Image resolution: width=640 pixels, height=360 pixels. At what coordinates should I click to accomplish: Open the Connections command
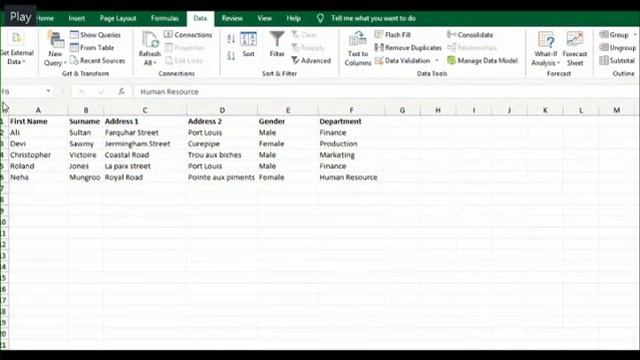coord(188,35)
